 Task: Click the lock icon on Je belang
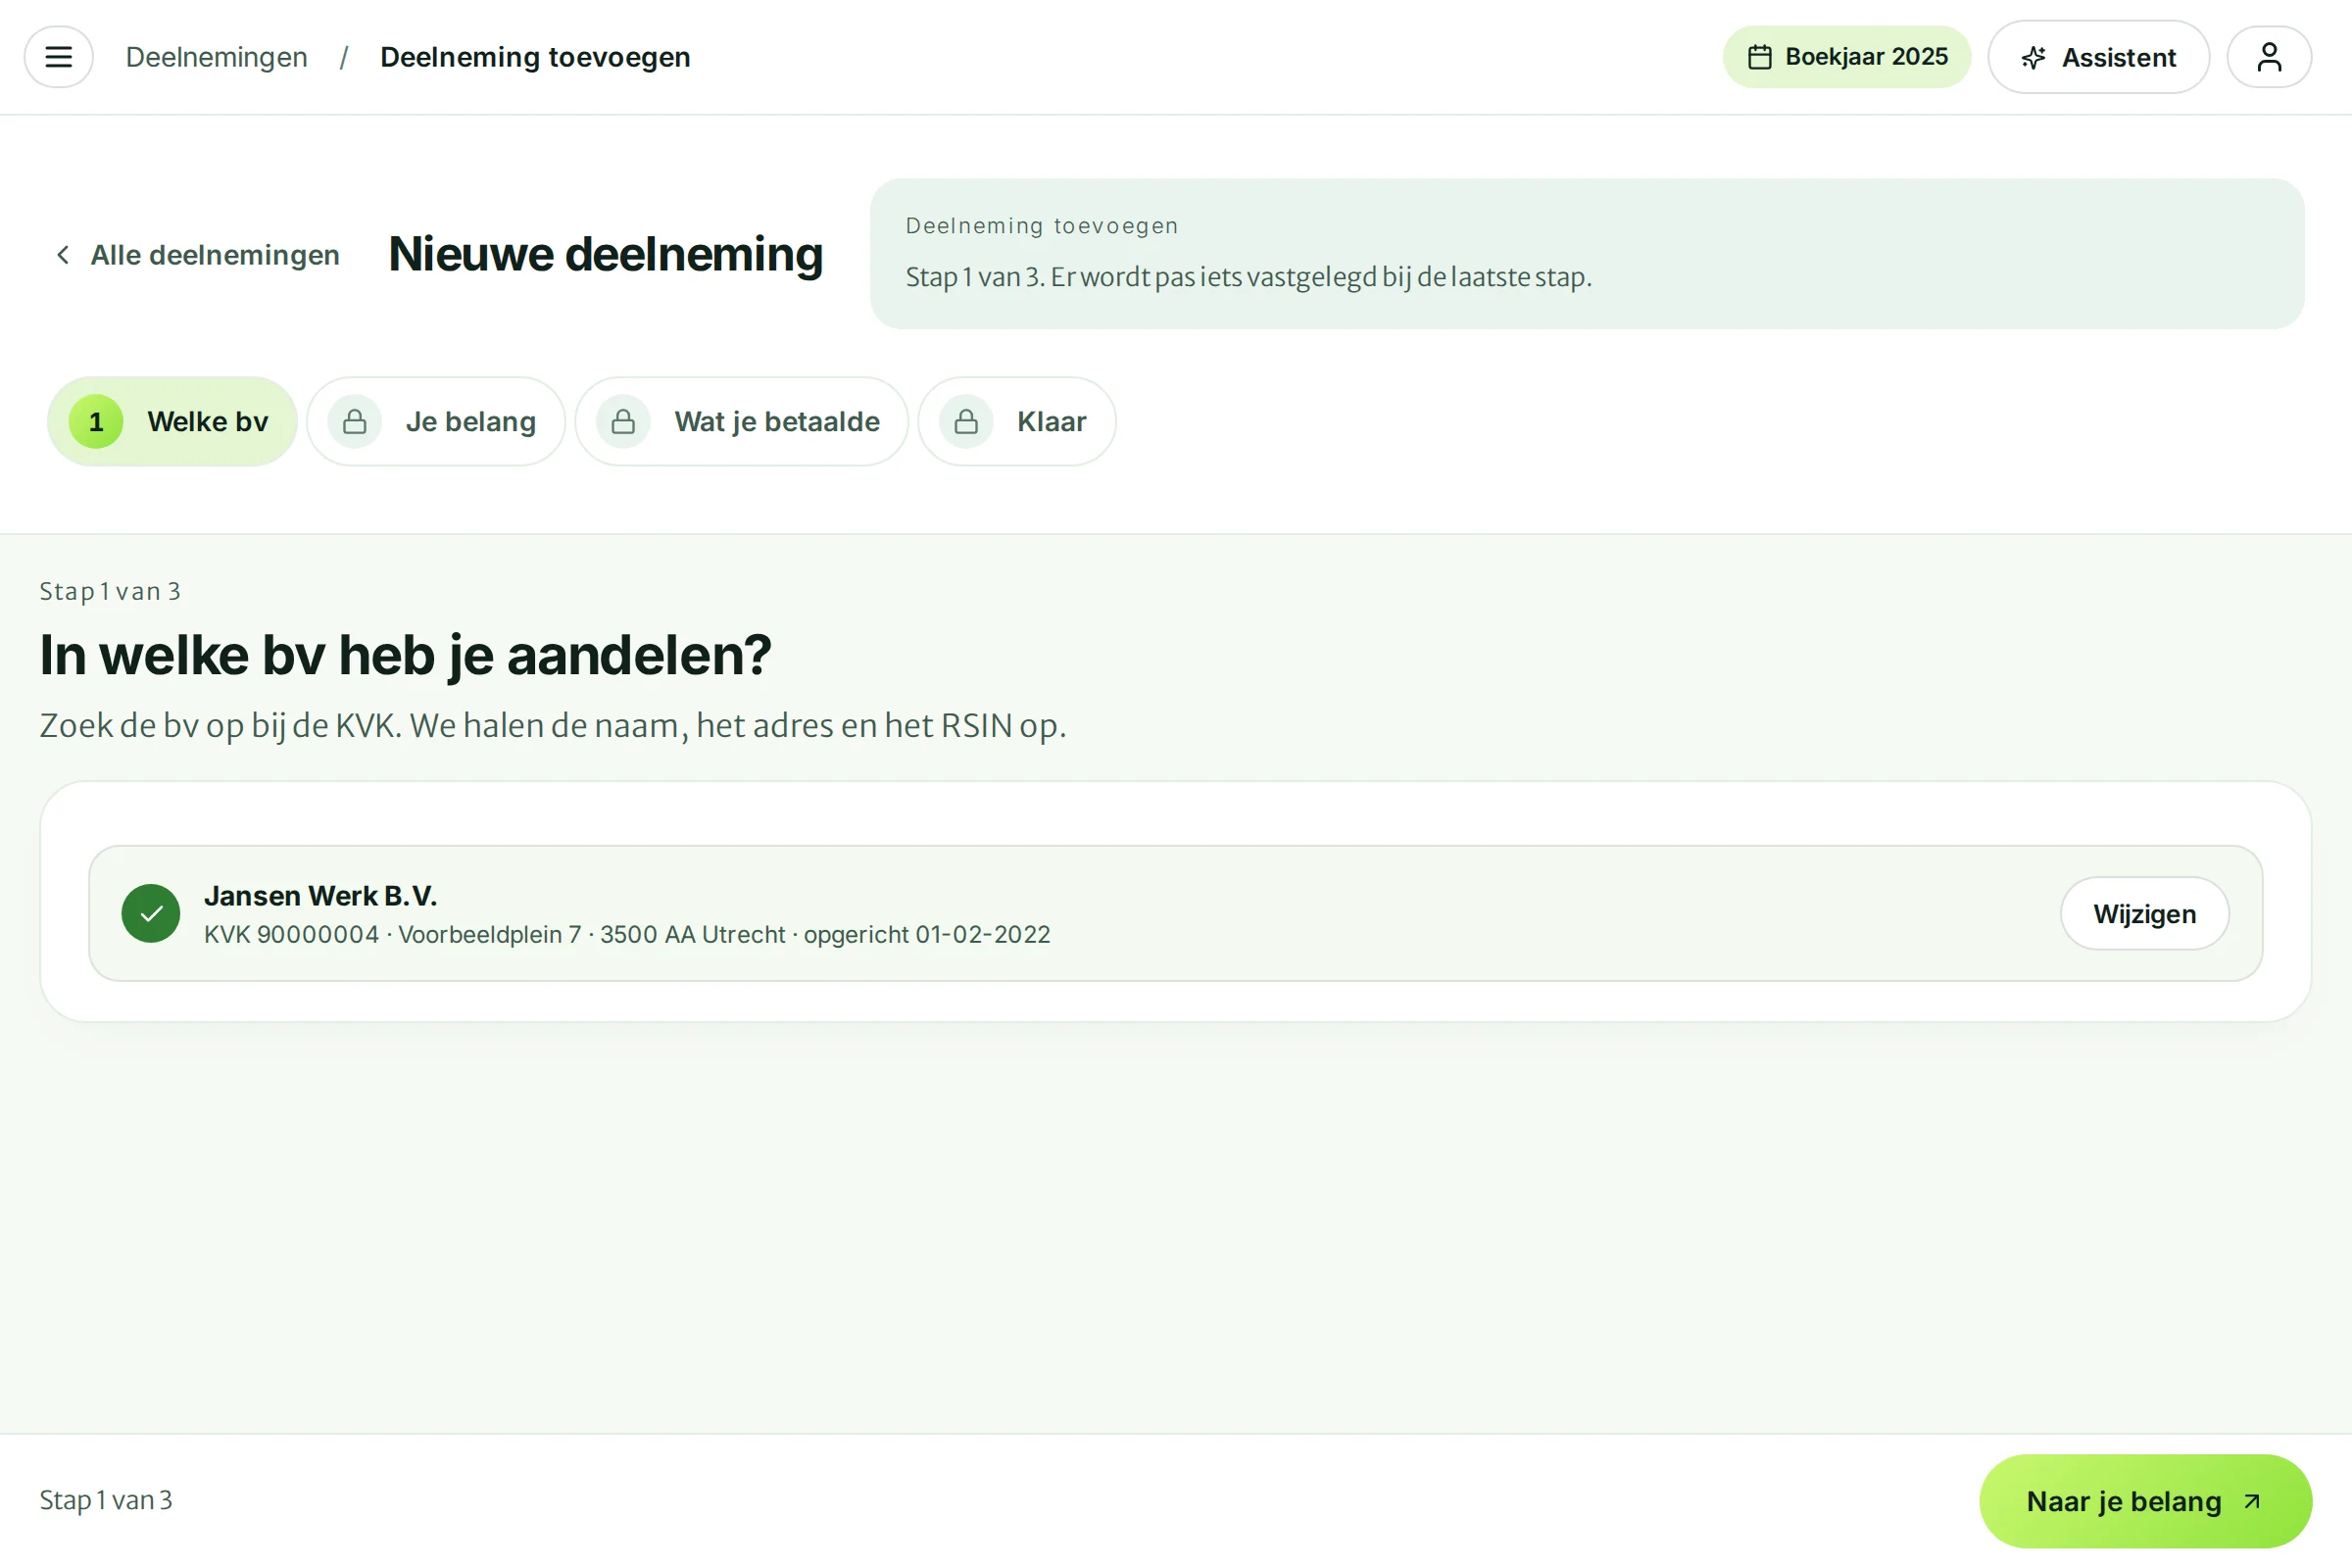(355, 422)
